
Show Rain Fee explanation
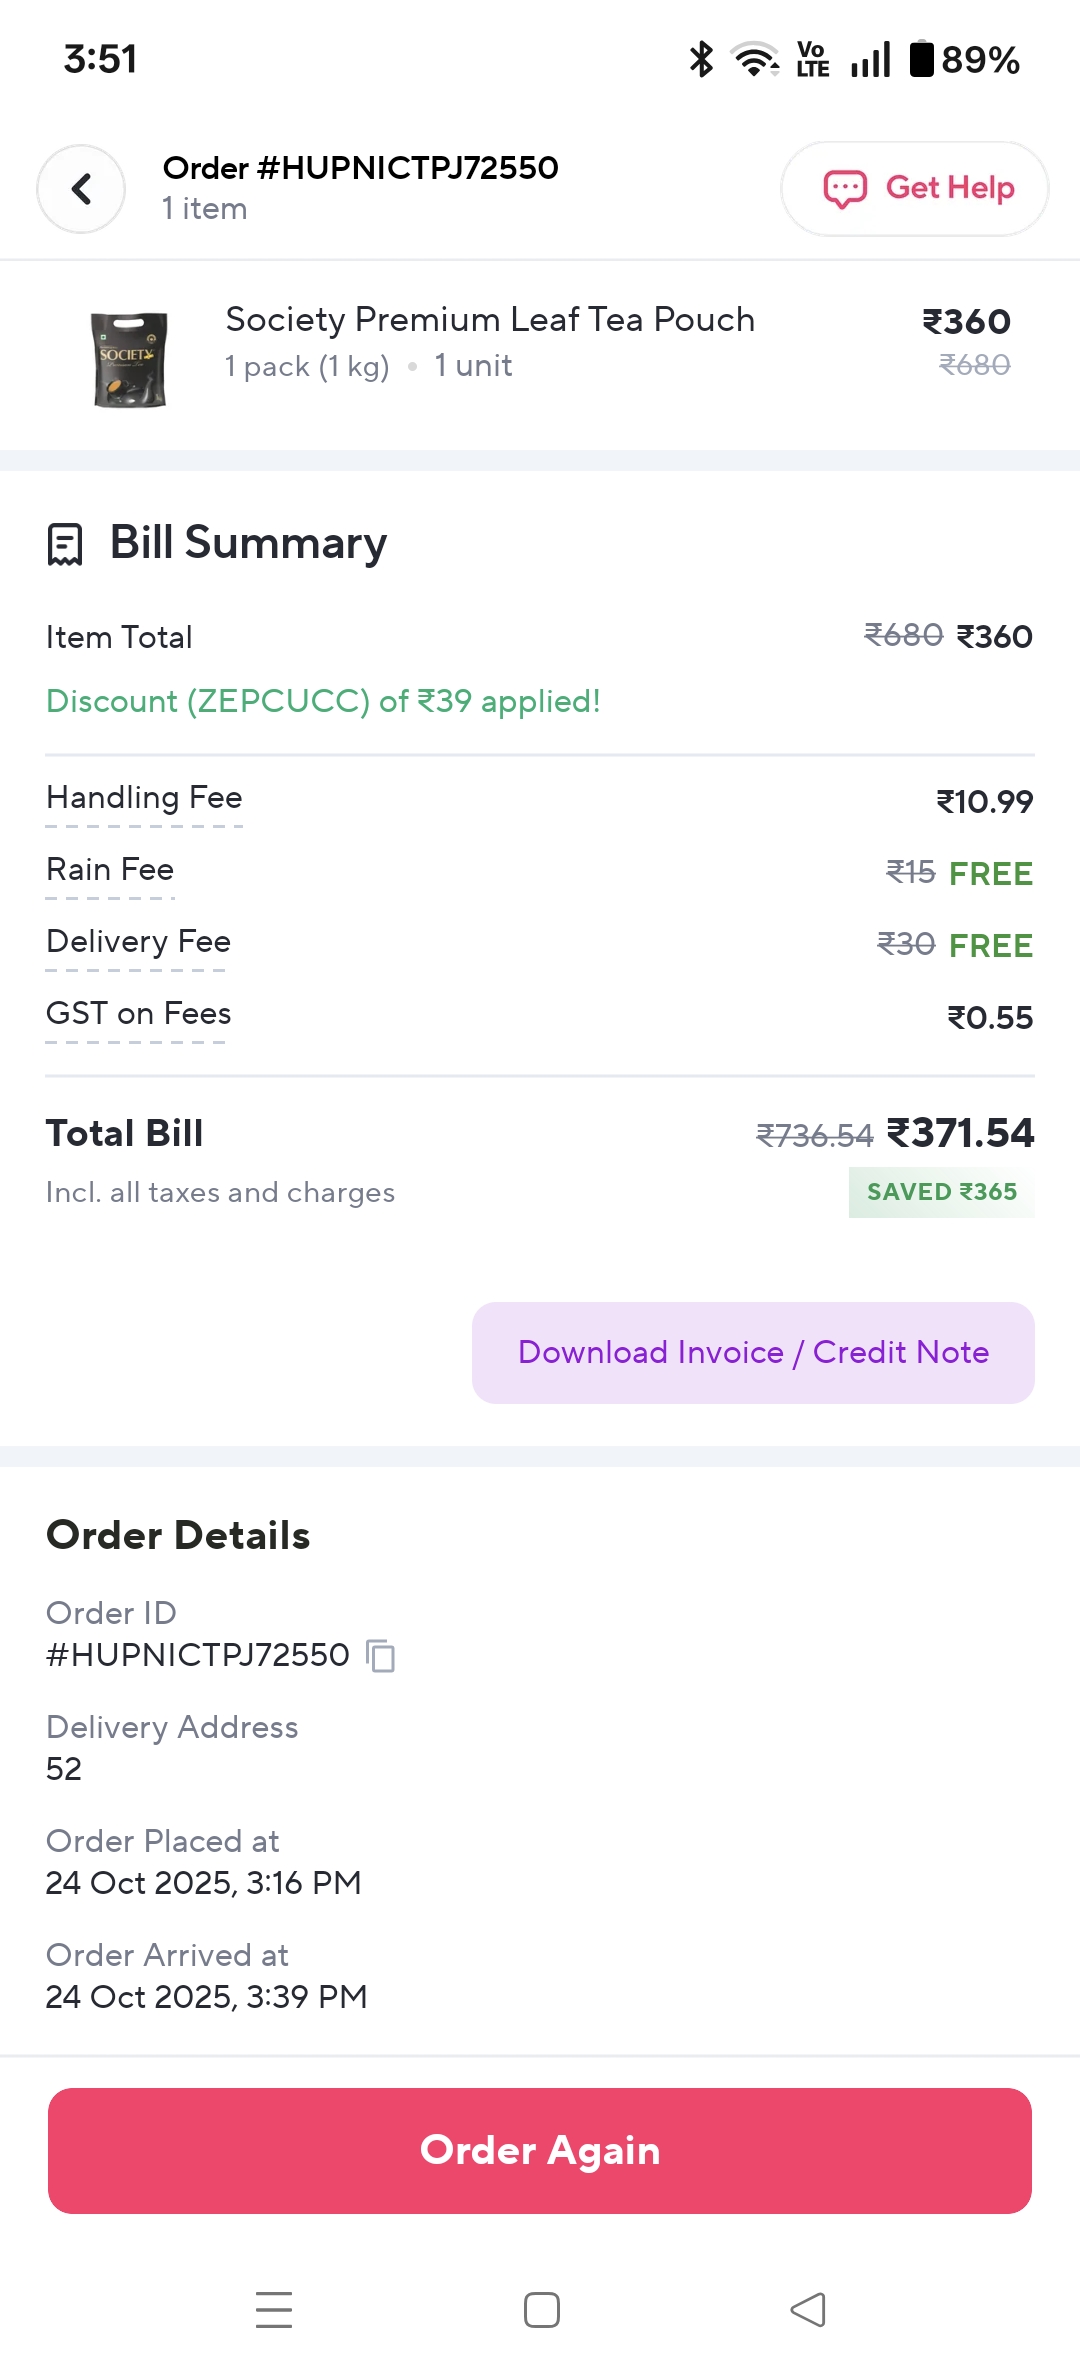click(x=110, y=870)
